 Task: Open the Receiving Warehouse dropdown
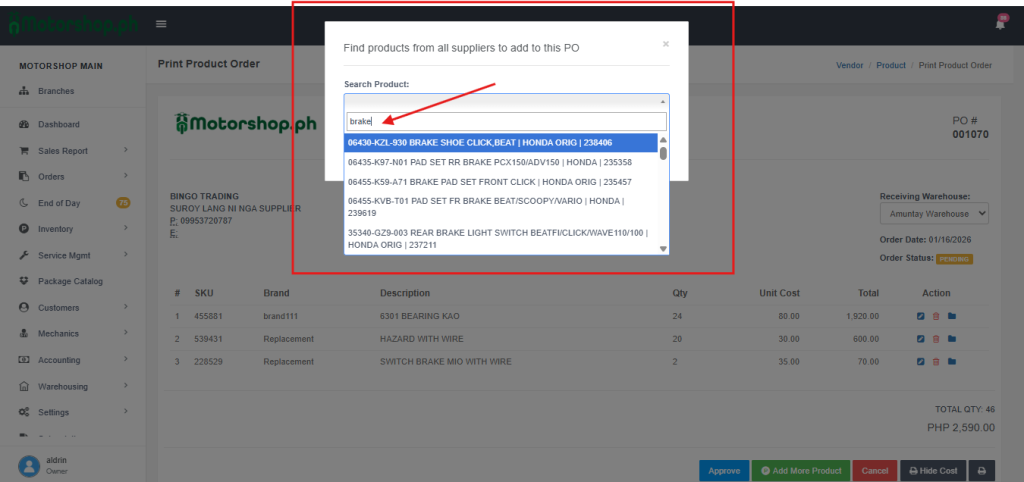click(934, 213)
